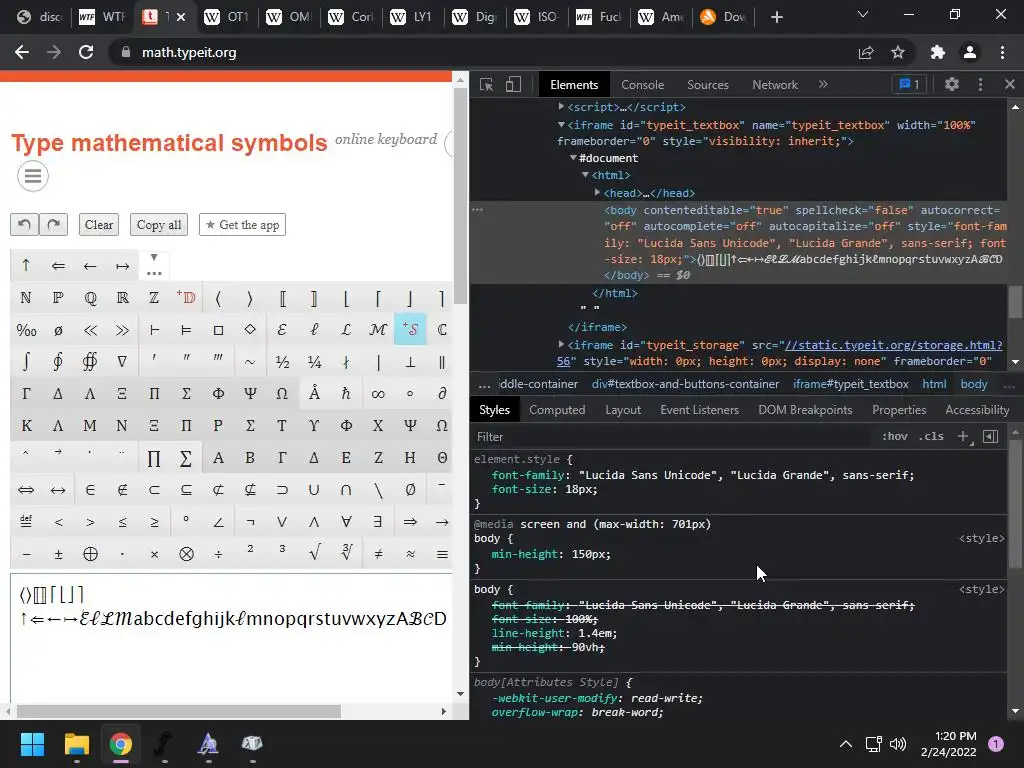Viewport: 1024px width, 768px height.
Task: Expand the script element node
Action: pyautogui.click(x=561, y=106)
